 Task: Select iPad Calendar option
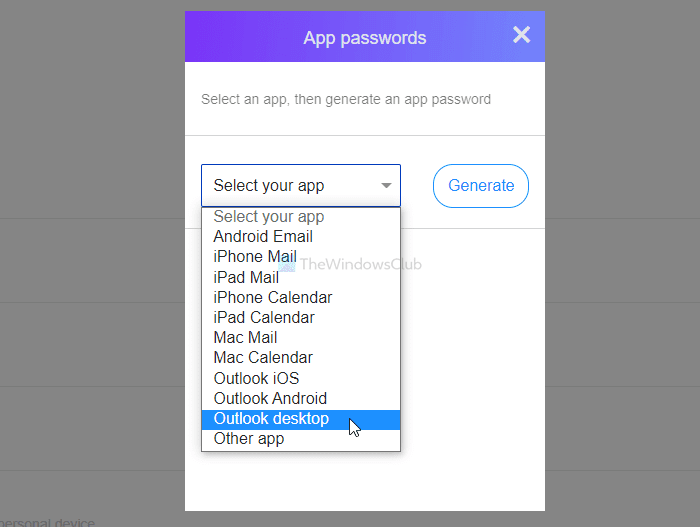coord(301,318)
